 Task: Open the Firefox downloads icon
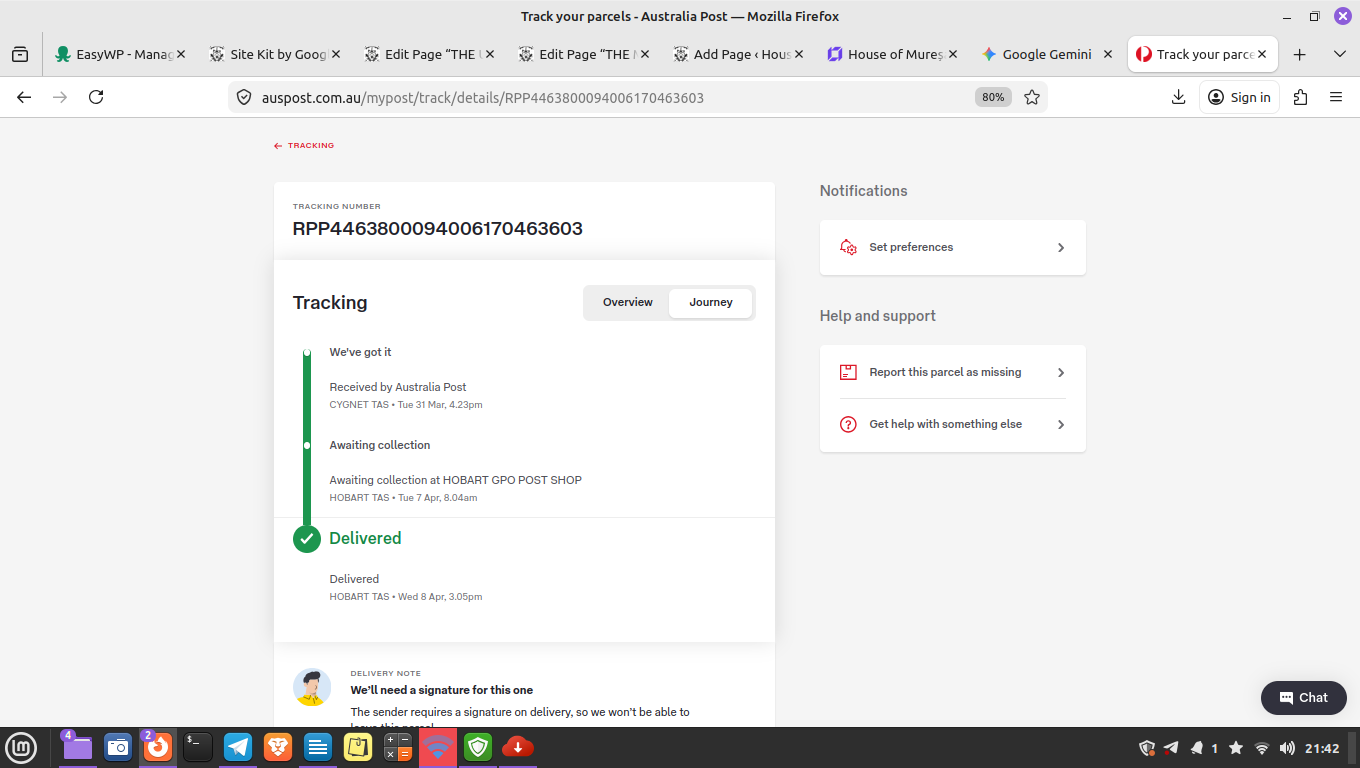1178,97
